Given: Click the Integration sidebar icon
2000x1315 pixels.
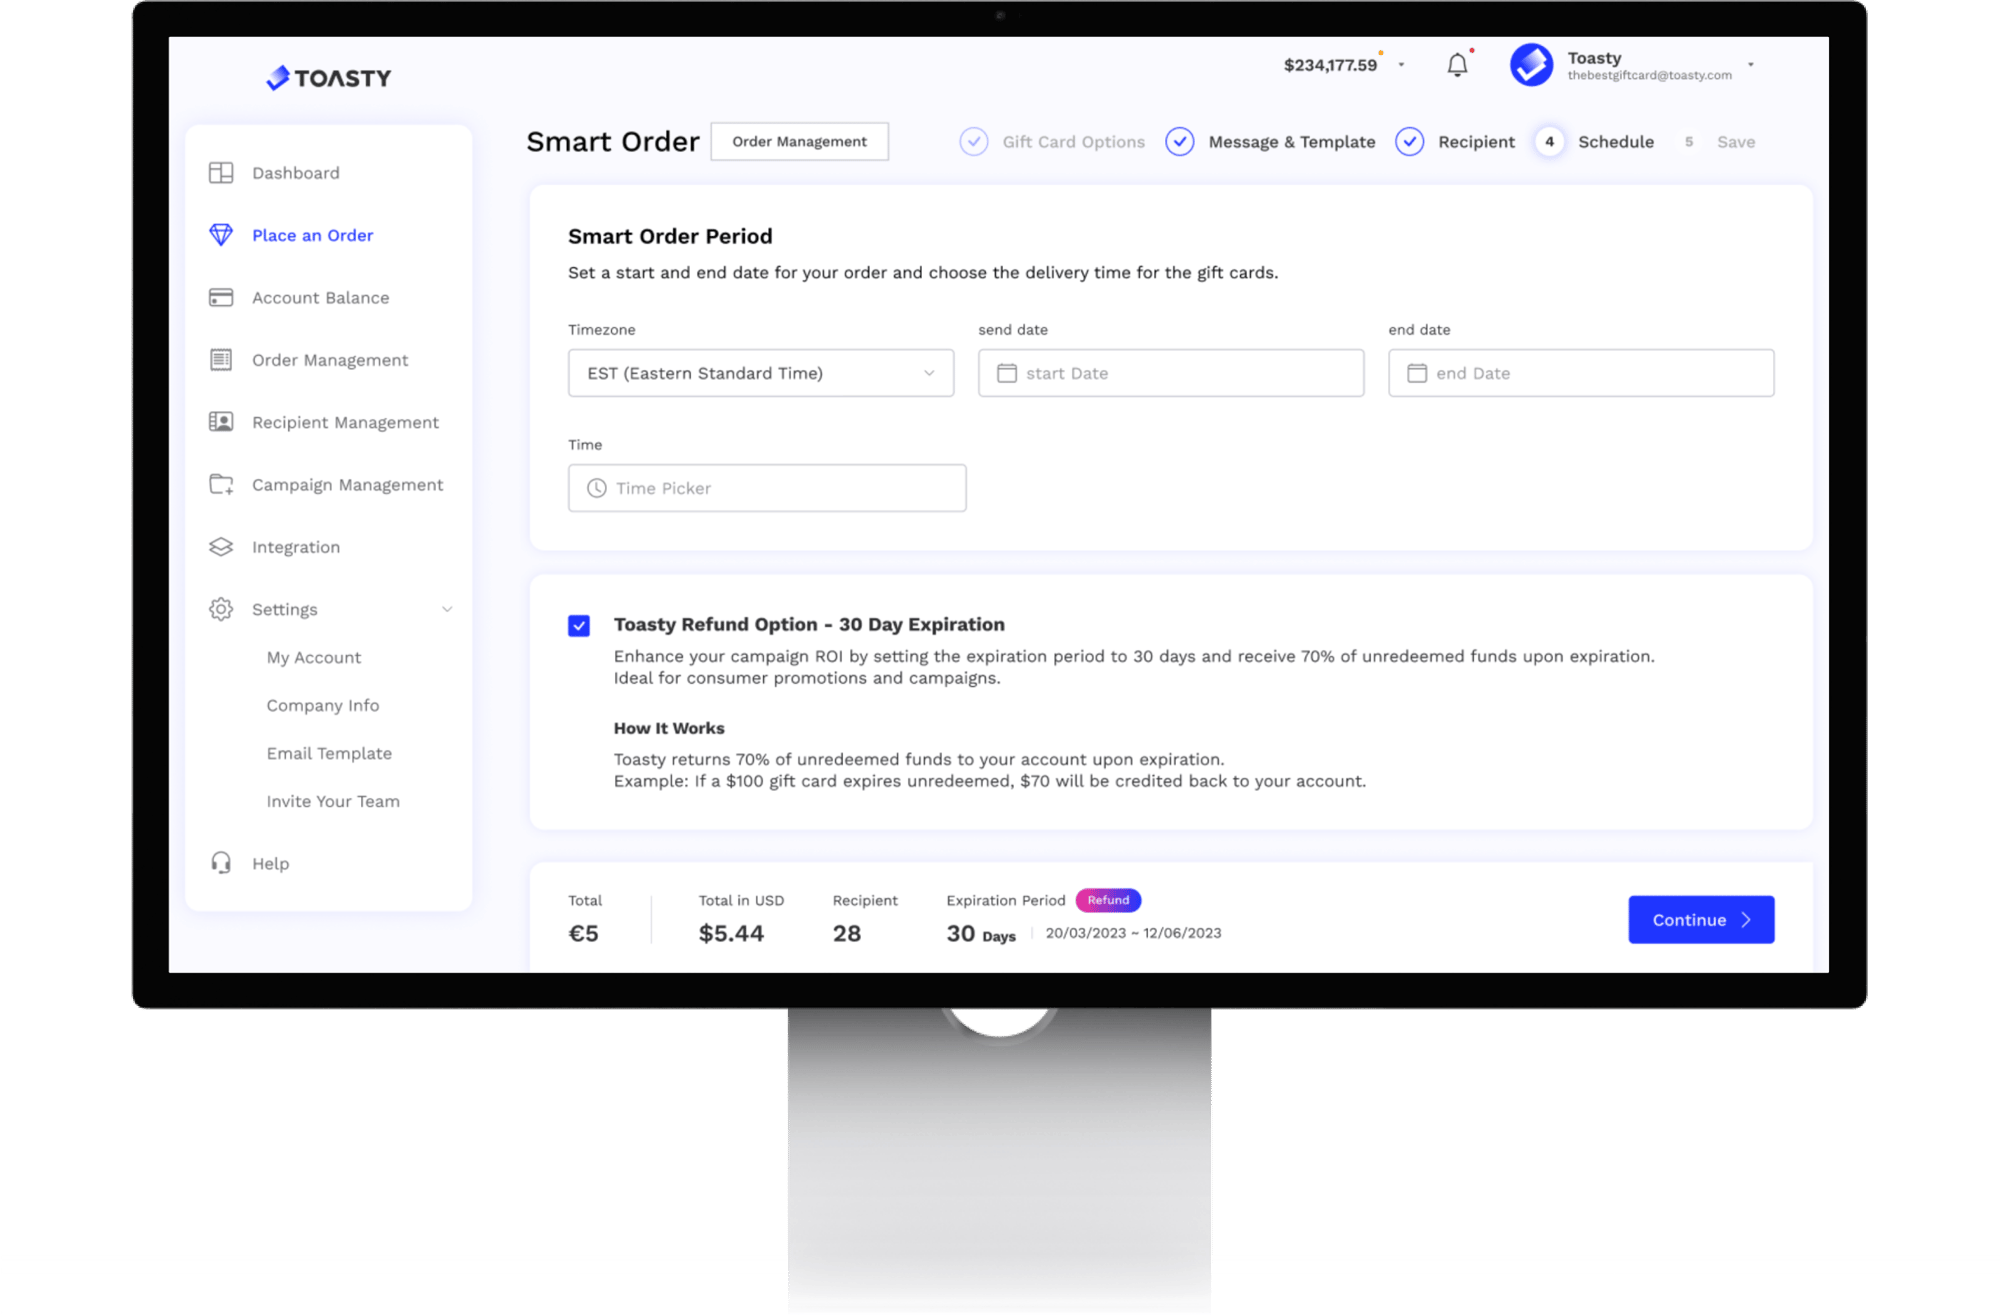Looking at the screenshot, I should (x=225, y=546).
